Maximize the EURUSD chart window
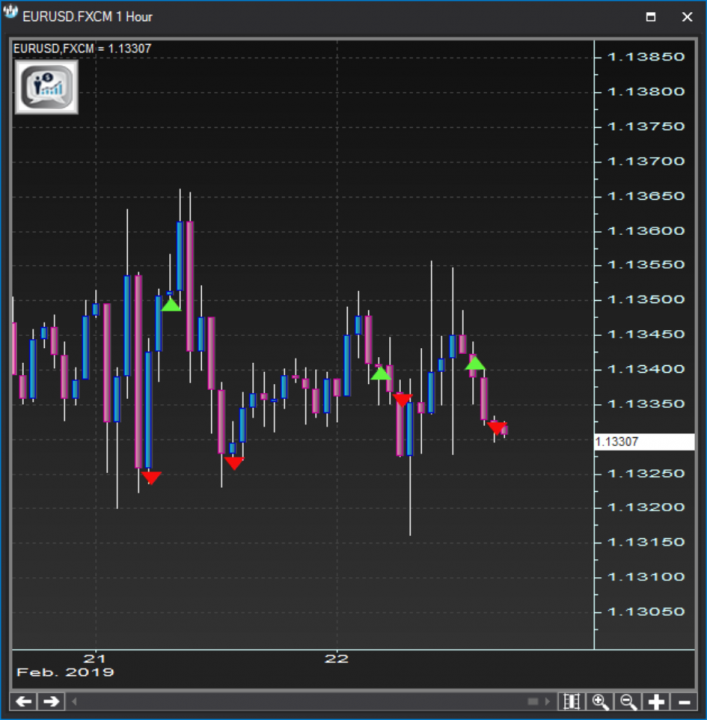 click(651, 17)
